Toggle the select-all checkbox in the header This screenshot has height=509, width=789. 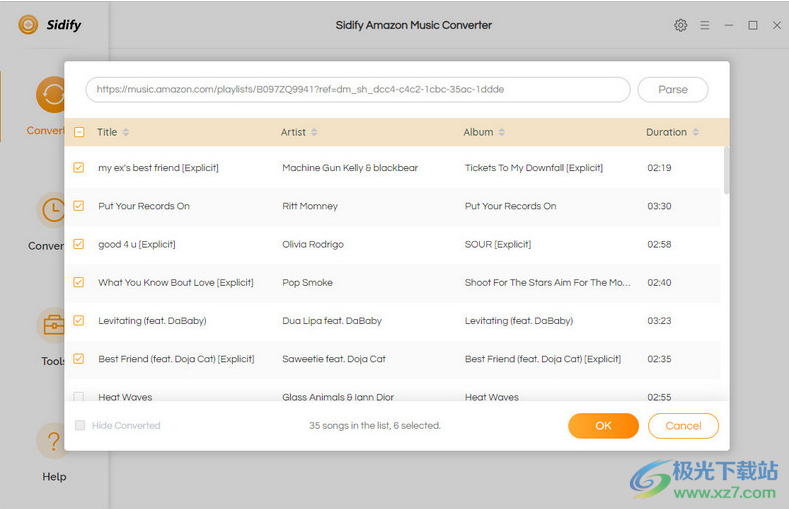pyautogui.click(x=79, y=132)
